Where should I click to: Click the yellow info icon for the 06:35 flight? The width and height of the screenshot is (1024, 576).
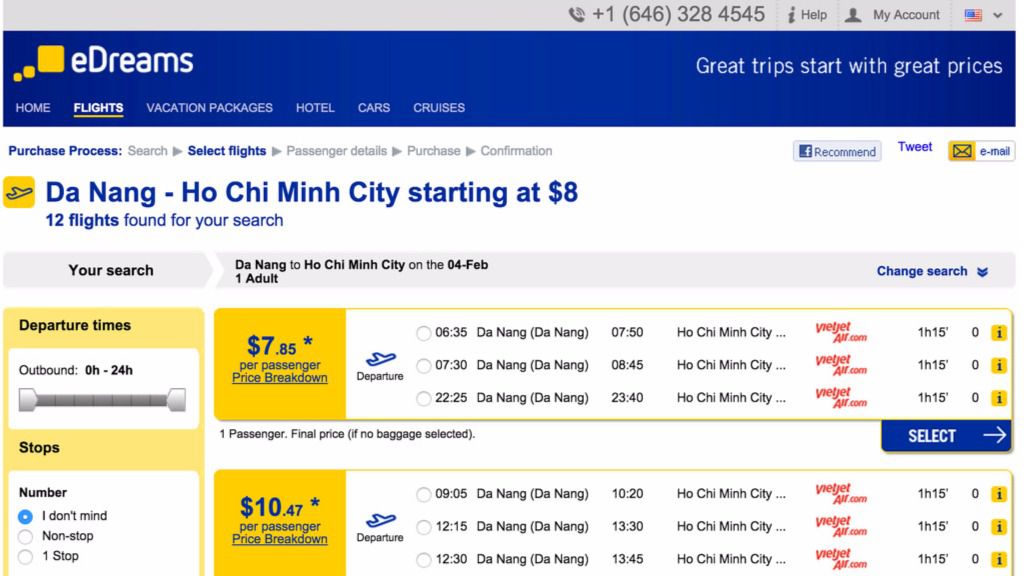point(998,333)
